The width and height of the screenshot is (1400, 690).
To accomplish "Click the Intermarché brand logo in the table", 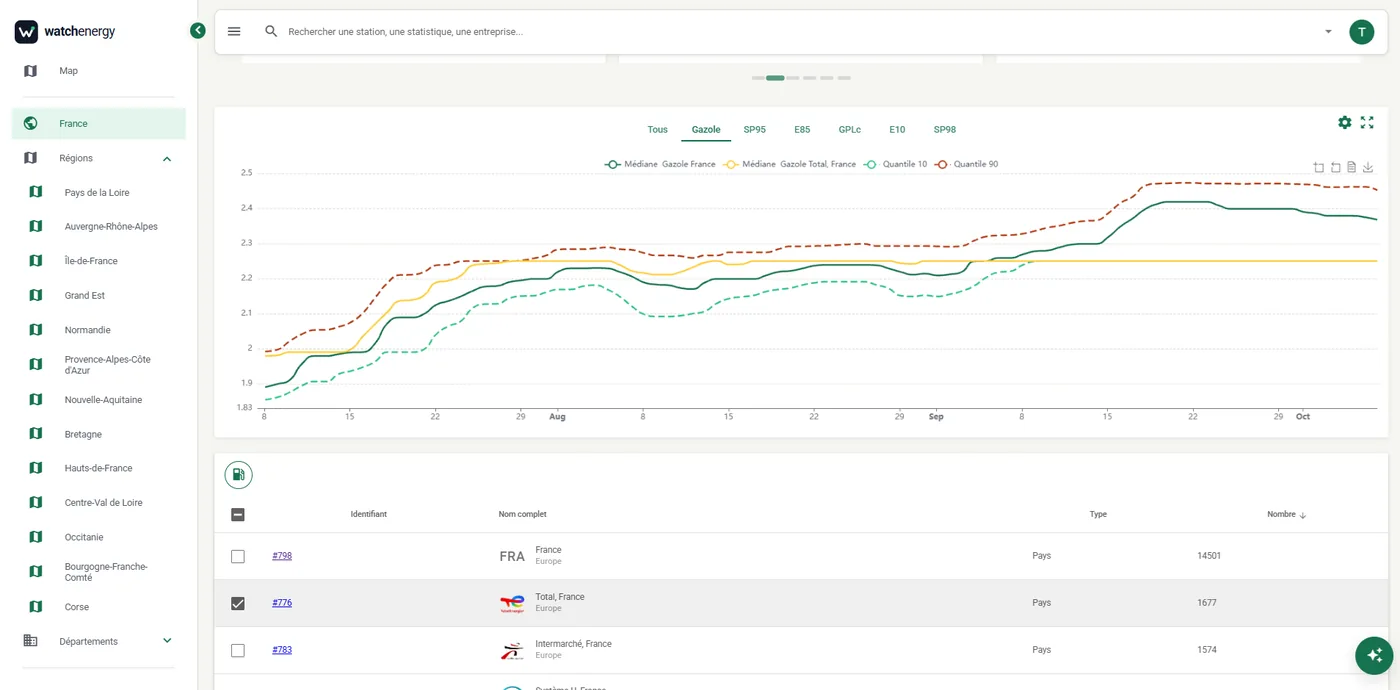I will click(512, 650).
